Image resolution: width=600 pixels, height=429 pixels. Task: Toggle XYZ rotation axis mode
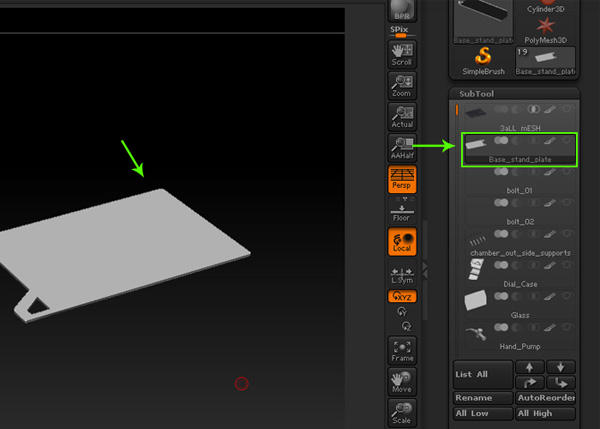[x=402, y=297]
